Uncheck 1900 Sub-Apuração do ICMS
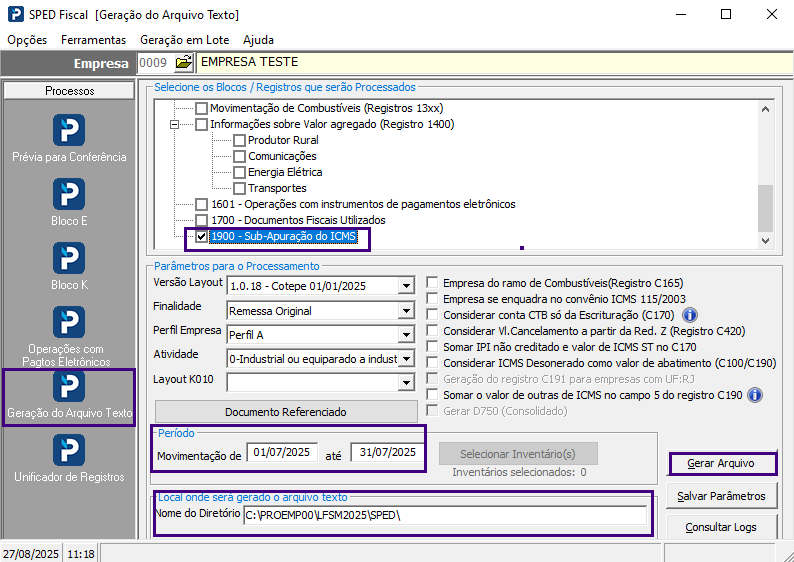The image size is (794, 562). (202, 236)
